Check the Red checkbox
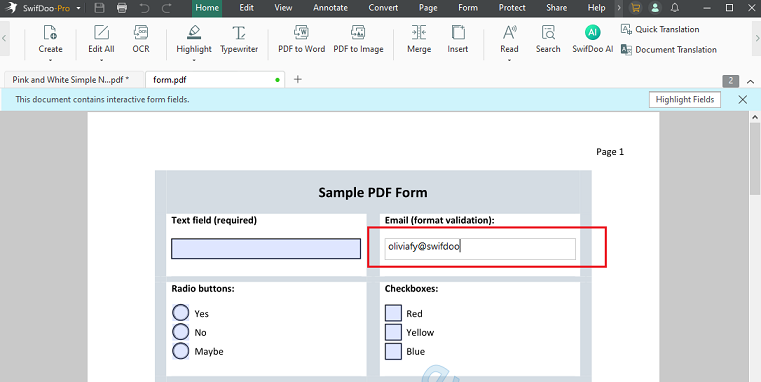Image resolution: width=761 pixels, height=382 pixels. point(393,313)
